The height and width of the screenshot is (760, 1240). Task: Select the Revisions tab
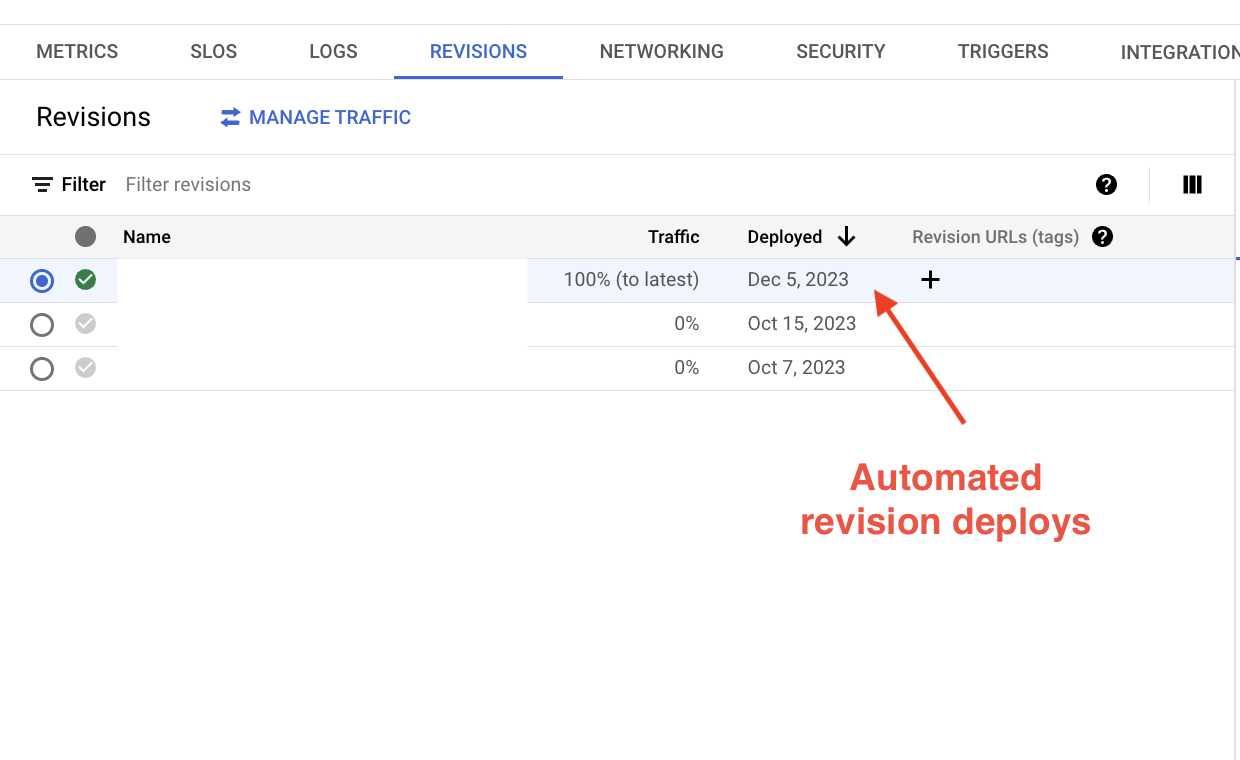(478, 52)
